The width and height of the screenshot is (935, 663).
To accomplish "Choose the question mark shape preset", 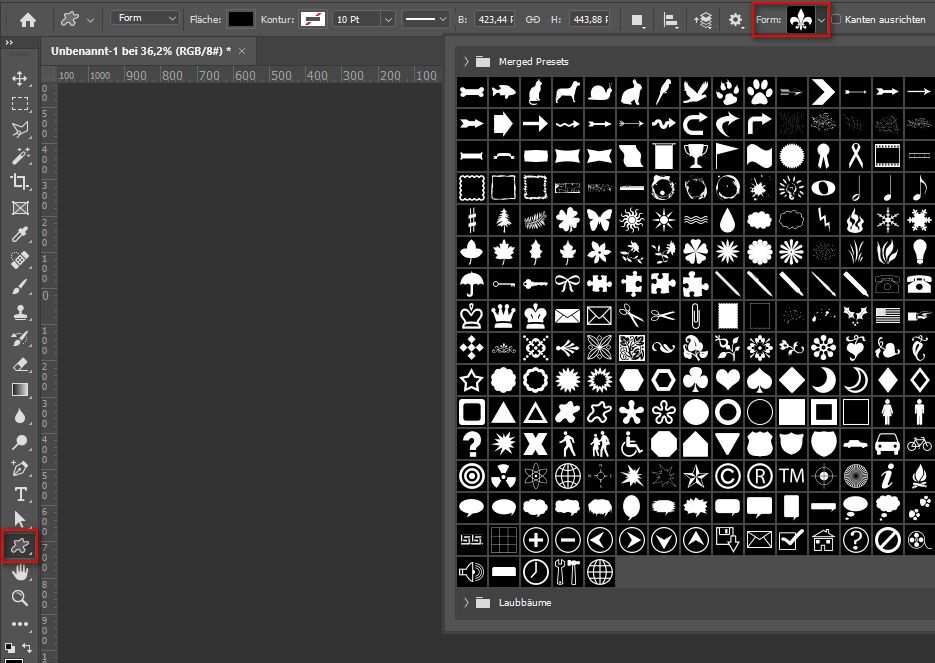I will coord(472,444).
